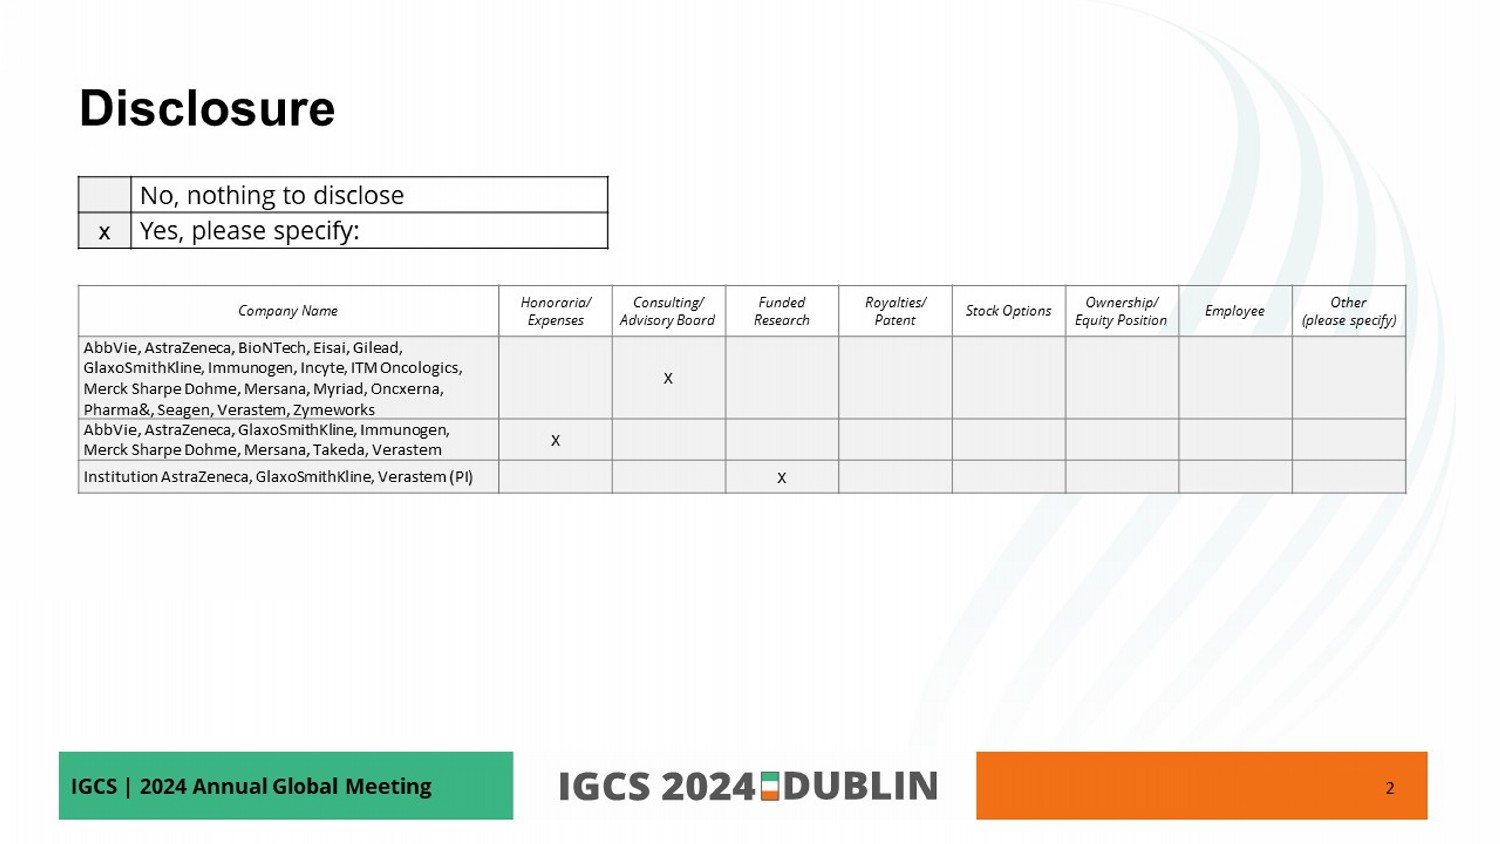Click the slide number 2
1500x844 pixels.
[x=1389, y=788]
